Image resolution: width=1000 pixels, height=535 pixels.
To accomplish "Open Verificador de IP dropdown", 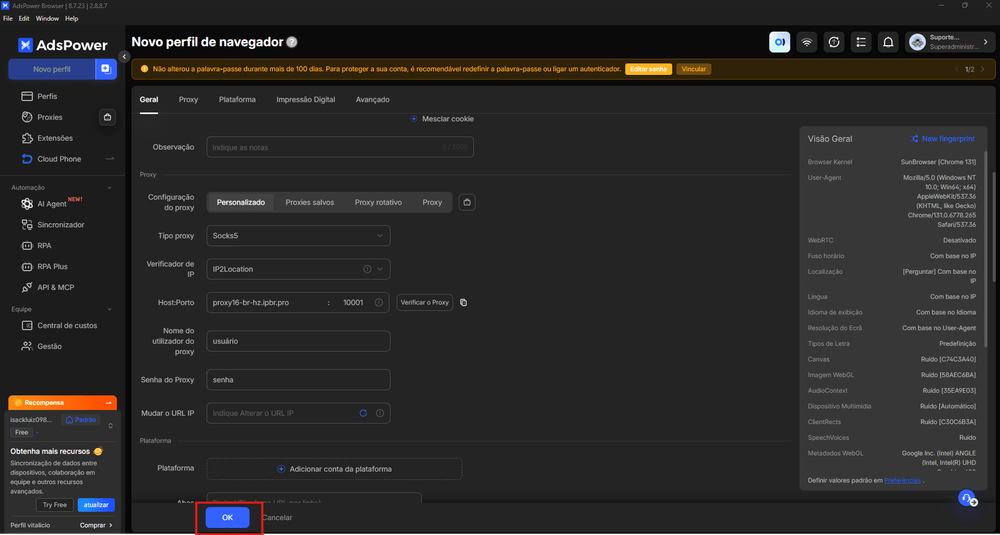I will tap(298, 269).
